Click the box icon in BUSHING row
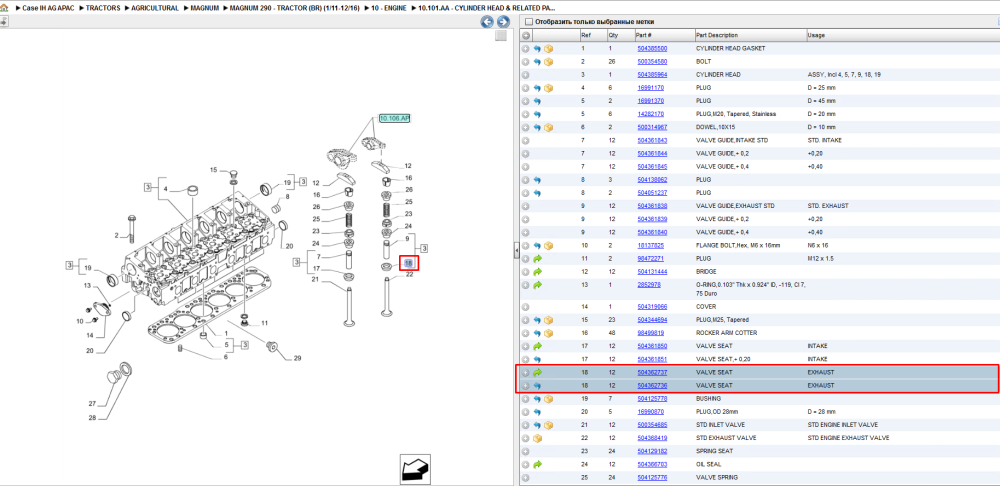The width and height of the screenshot is (1000, 486). 548,399
